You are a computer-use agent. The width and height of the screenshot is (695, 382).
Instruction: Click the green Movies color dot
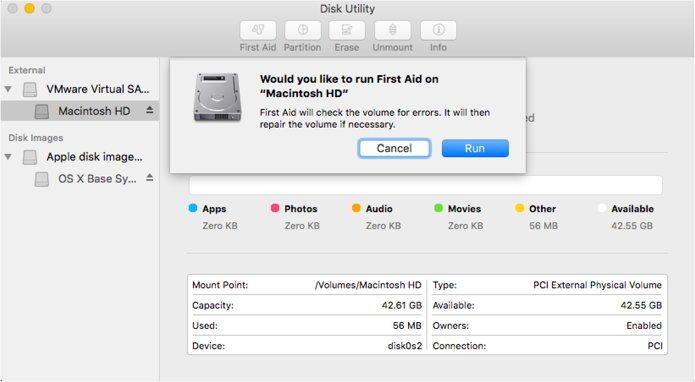click(438, 208)
